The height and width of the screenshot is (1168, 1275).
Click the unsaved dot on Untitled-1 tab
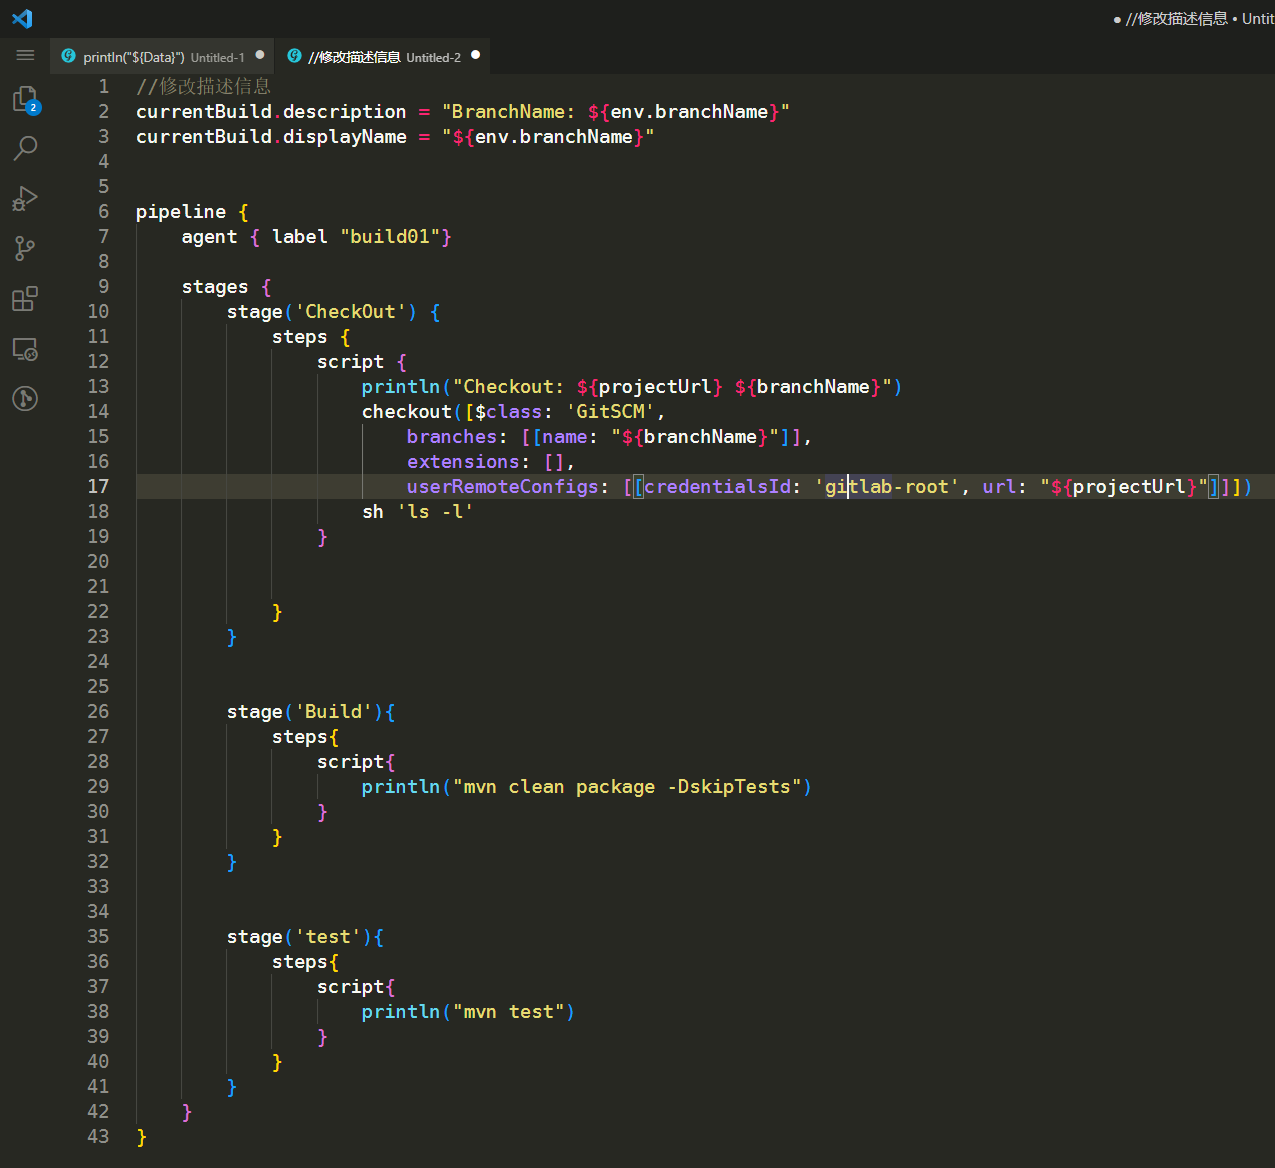pyautogui.click(x=260, y=55)
